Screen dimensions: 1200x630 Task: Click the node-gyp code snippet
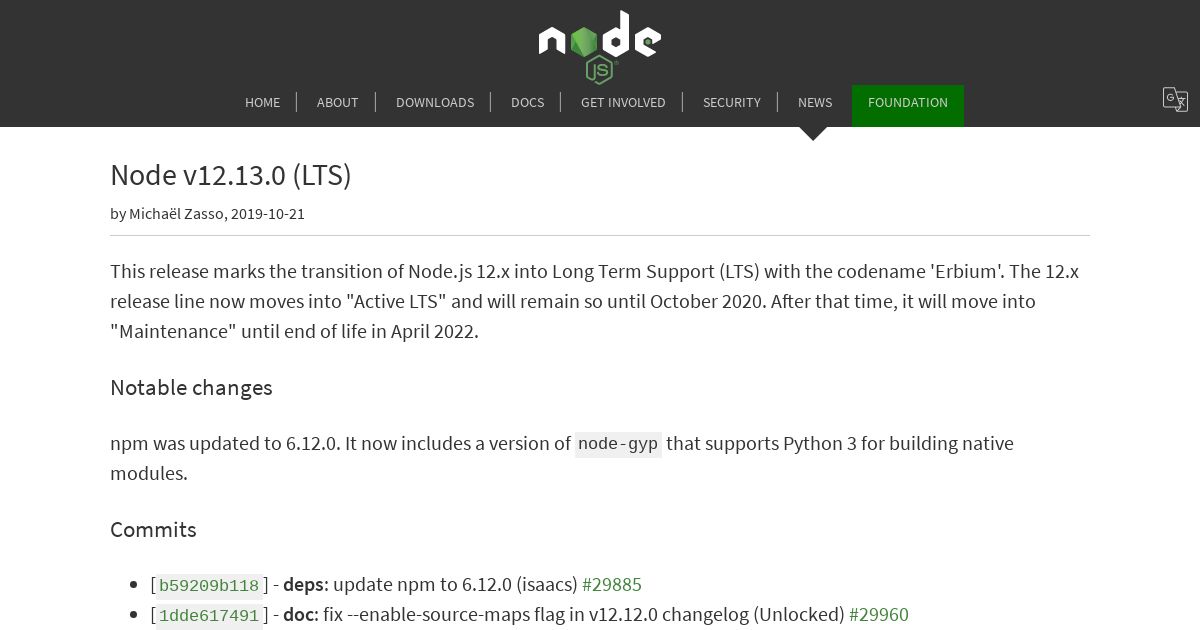click(618, 444)
